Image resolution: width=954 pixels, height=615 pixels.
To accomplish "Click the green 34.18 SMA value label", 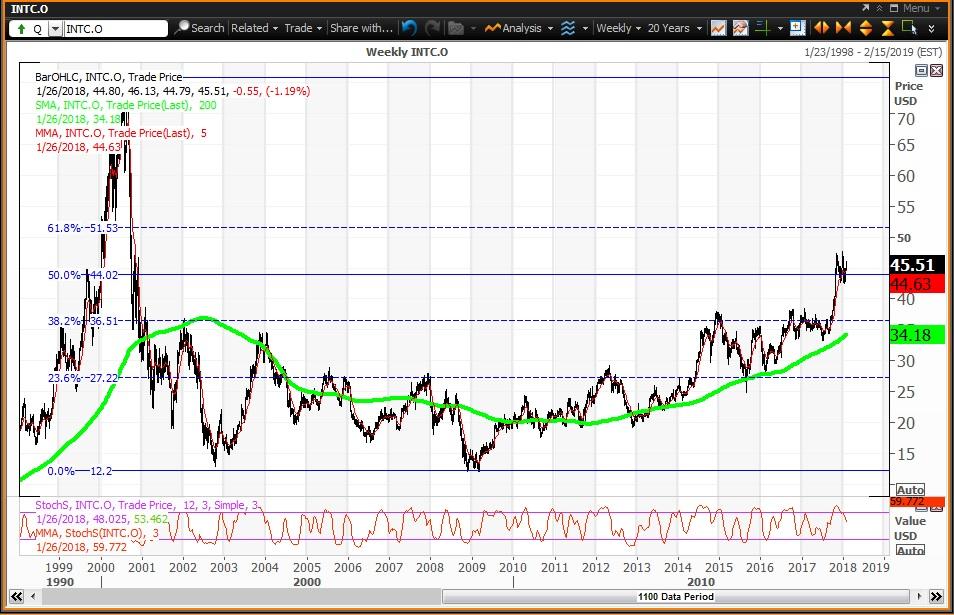I will click(x=916, y=335).
